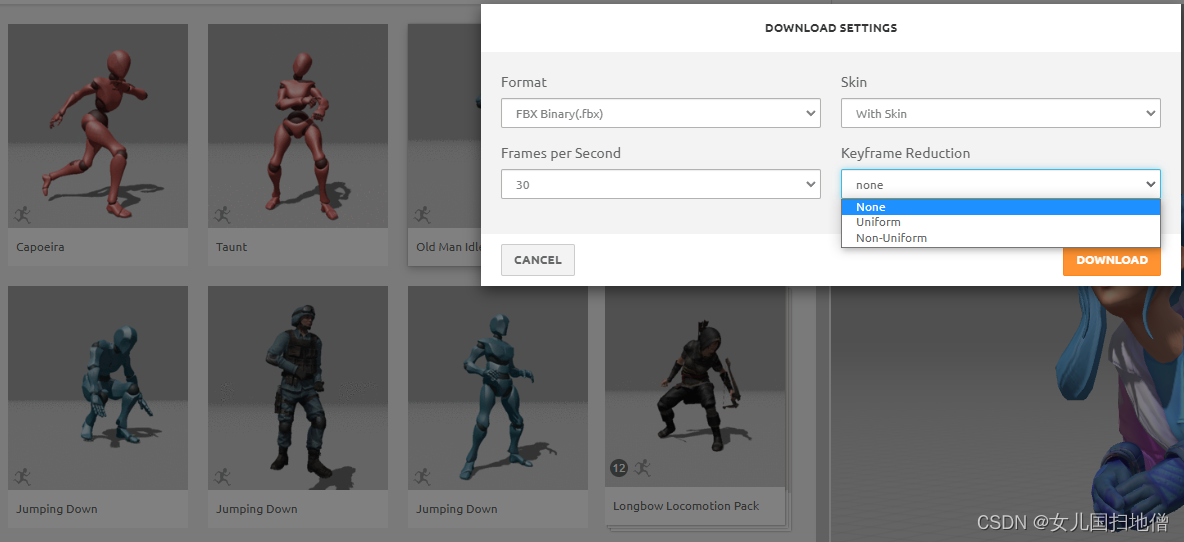Collapse the Keyframe Reduction dropdown
The width and height of the screenshot is (1184, 542).
[x=1001, y=184]
